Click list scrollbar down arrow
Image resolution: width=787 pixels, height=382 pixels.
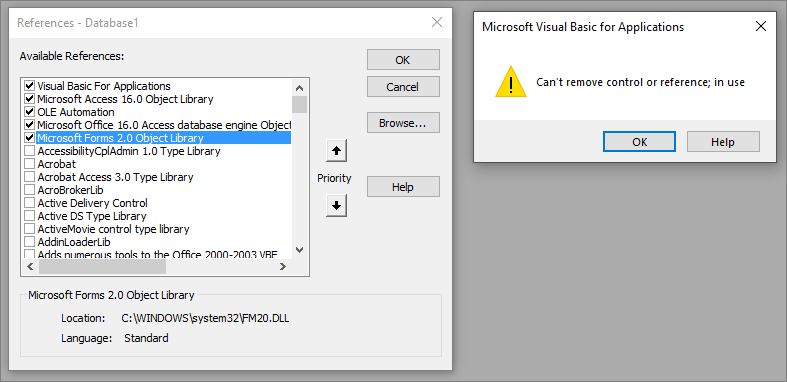pyautogui.click(x=300, y=249)
